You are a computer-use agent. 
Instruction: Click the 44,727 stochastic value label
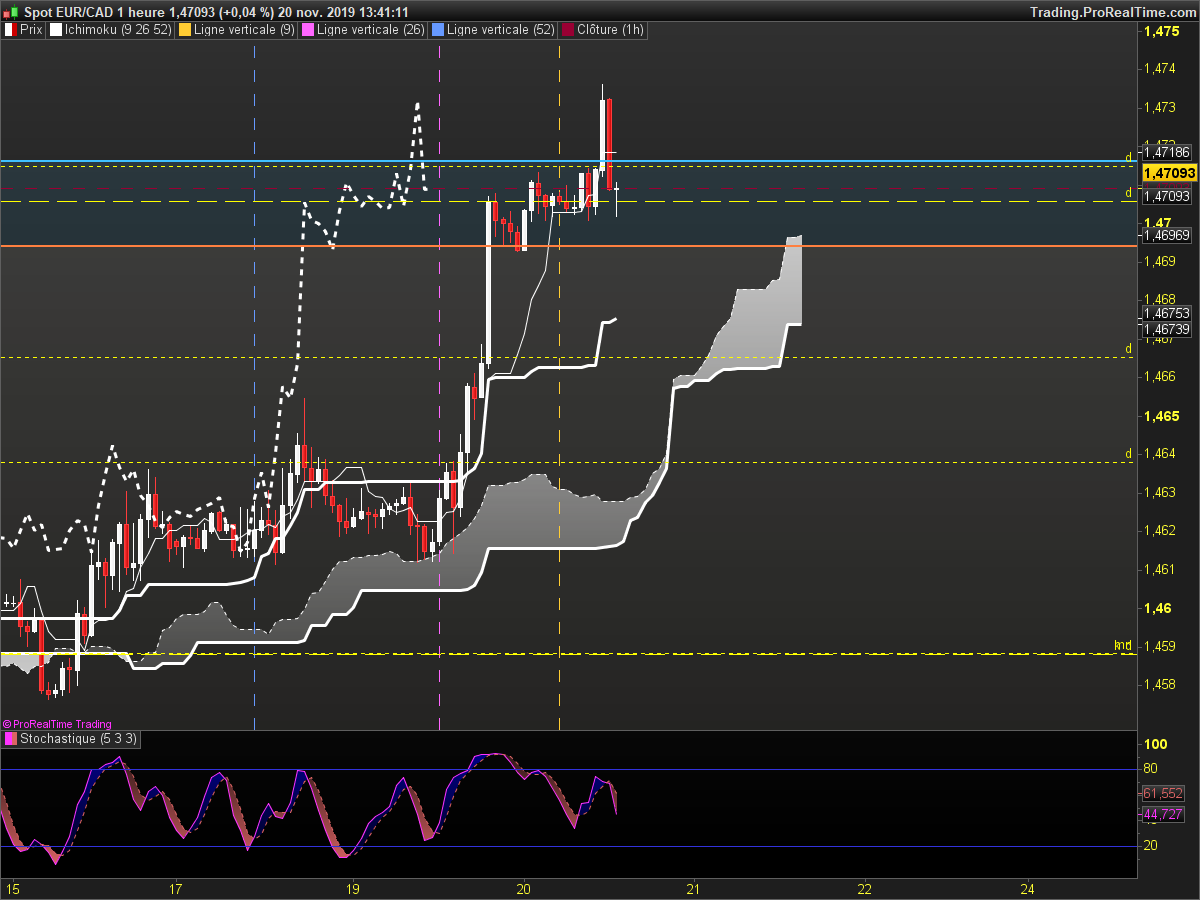1162,815
